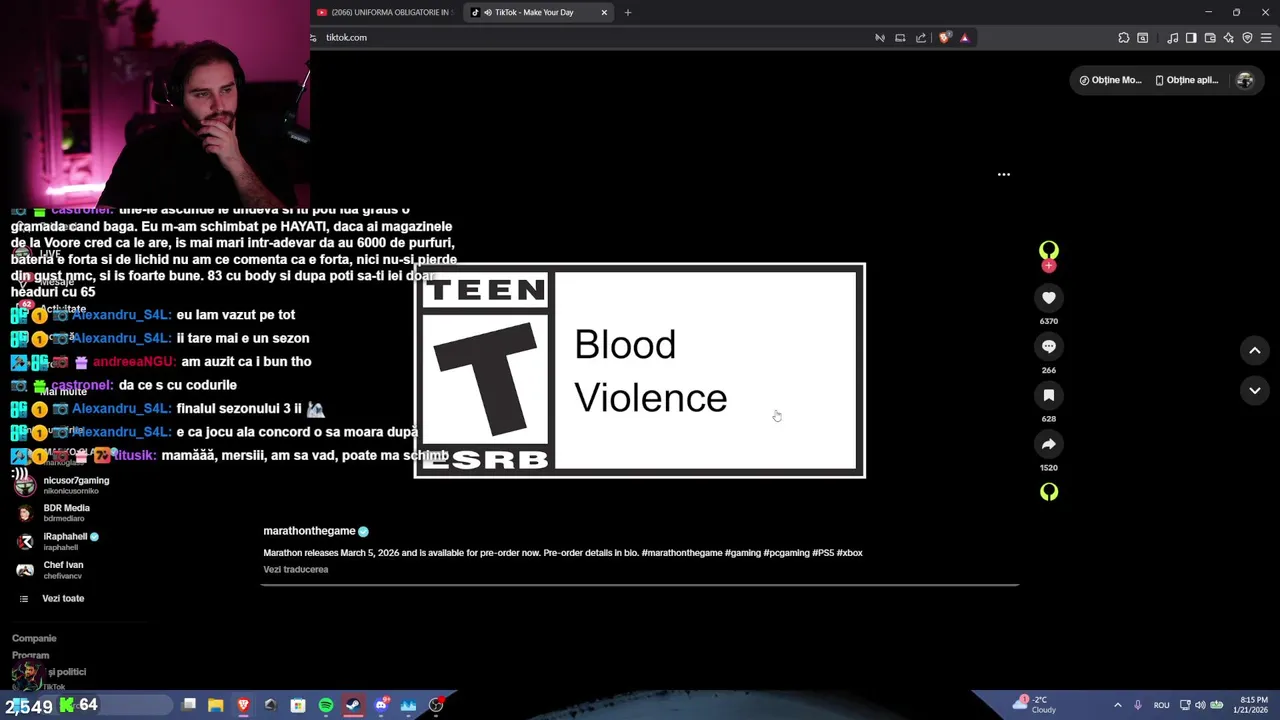Share the video using the arrow icon
Image resolution: width=1280 pixels, height=720 pixels.
tap(1049, 444)
